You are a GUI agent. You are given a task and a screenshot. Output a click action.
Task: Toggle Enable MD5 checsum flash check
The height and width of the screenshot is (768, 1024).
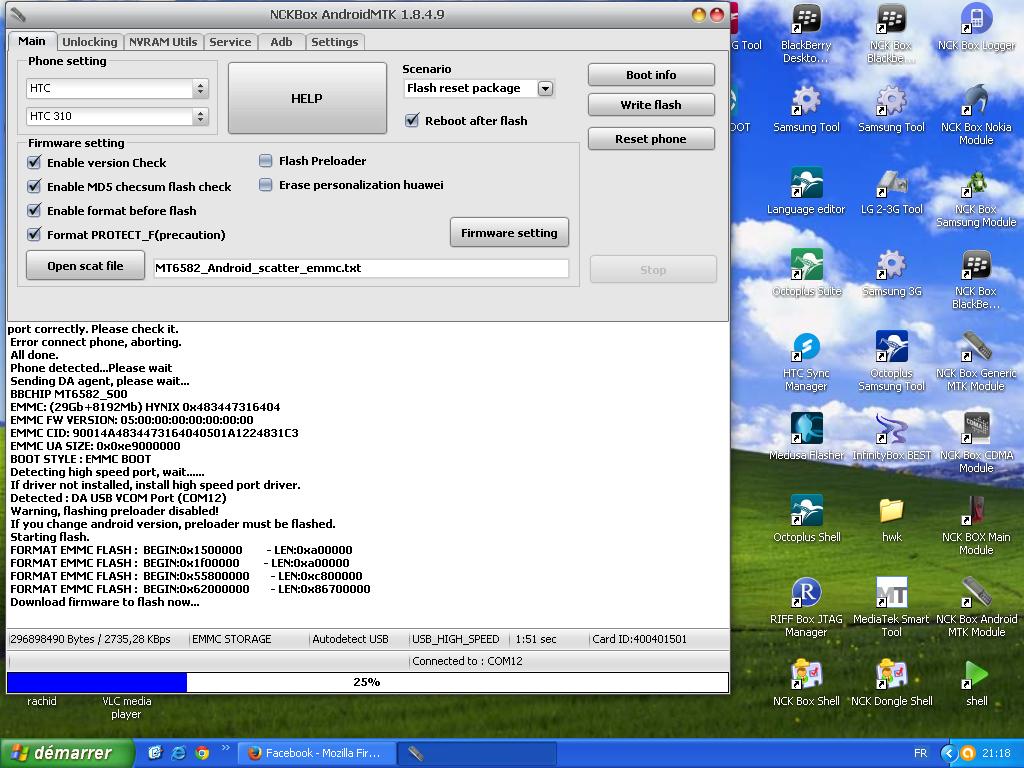click(x=34, y=186)
